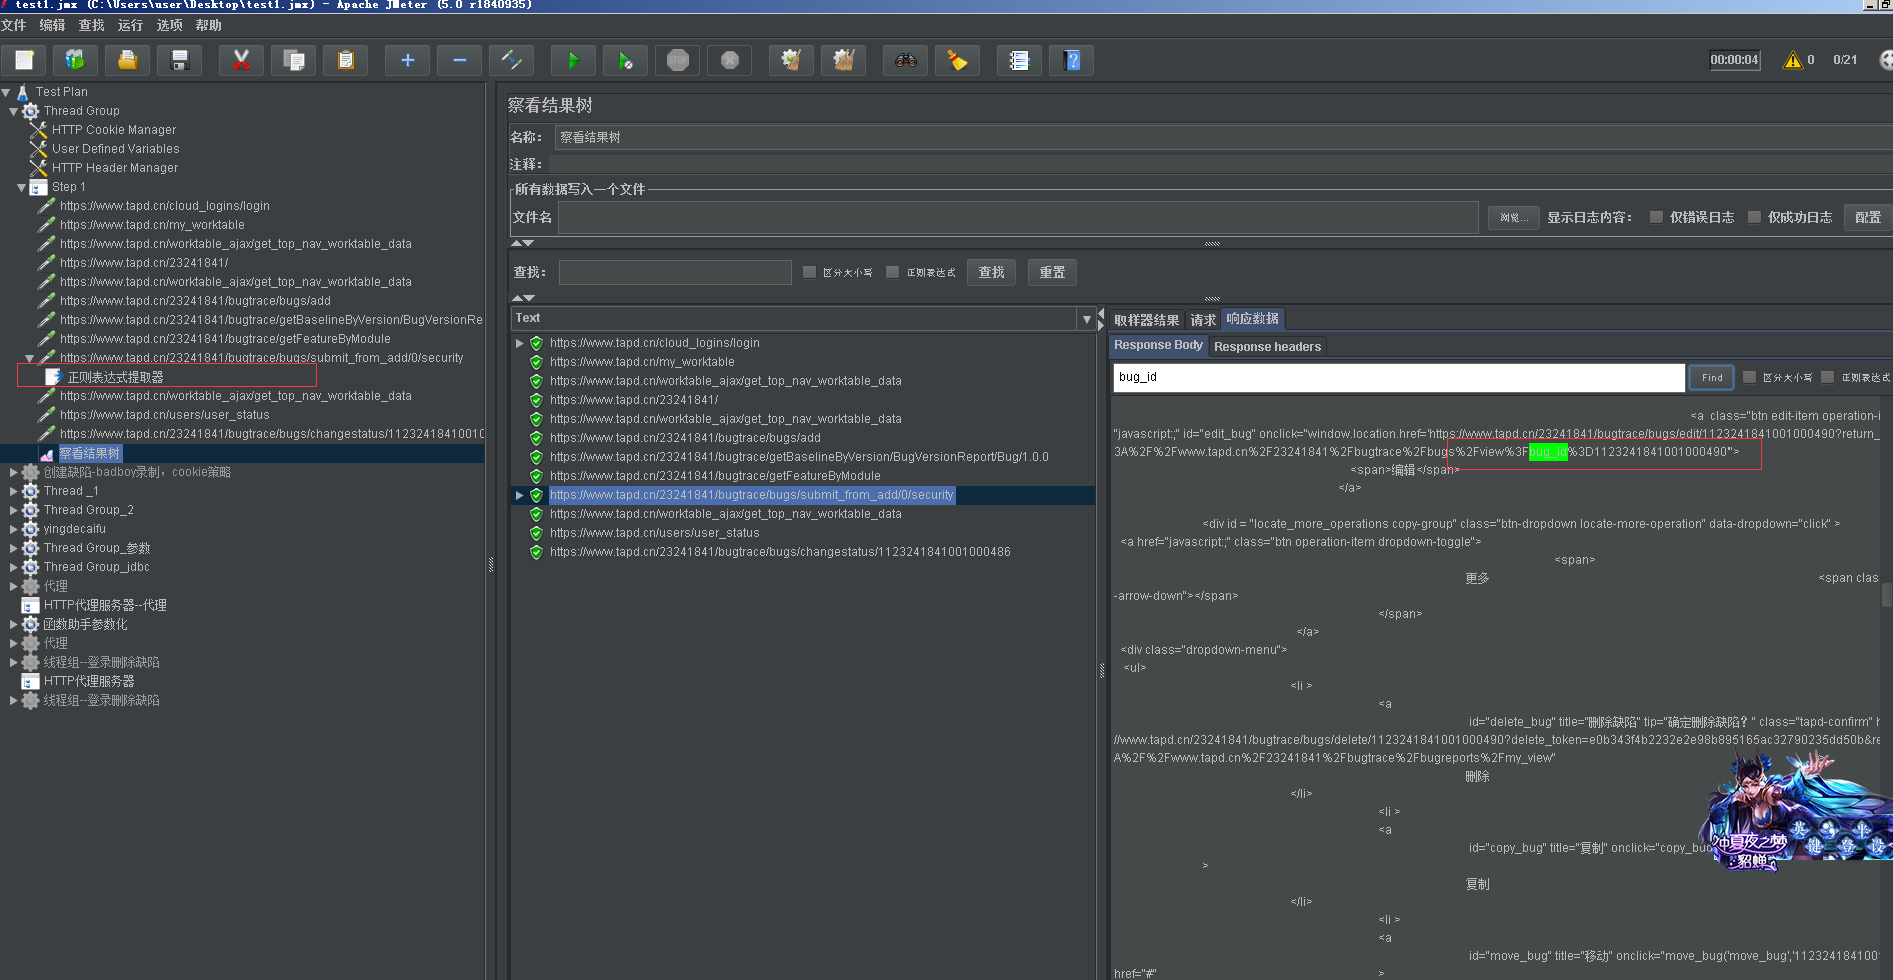Select the 察看结果树 node in test plan tree

pyautogui.click(x=90, y=453)
